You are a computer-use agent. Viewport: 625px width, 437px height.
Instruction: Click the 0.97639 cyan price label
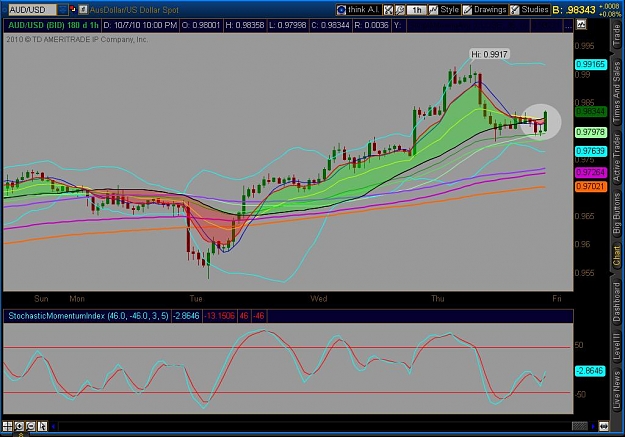click(591, 151)
